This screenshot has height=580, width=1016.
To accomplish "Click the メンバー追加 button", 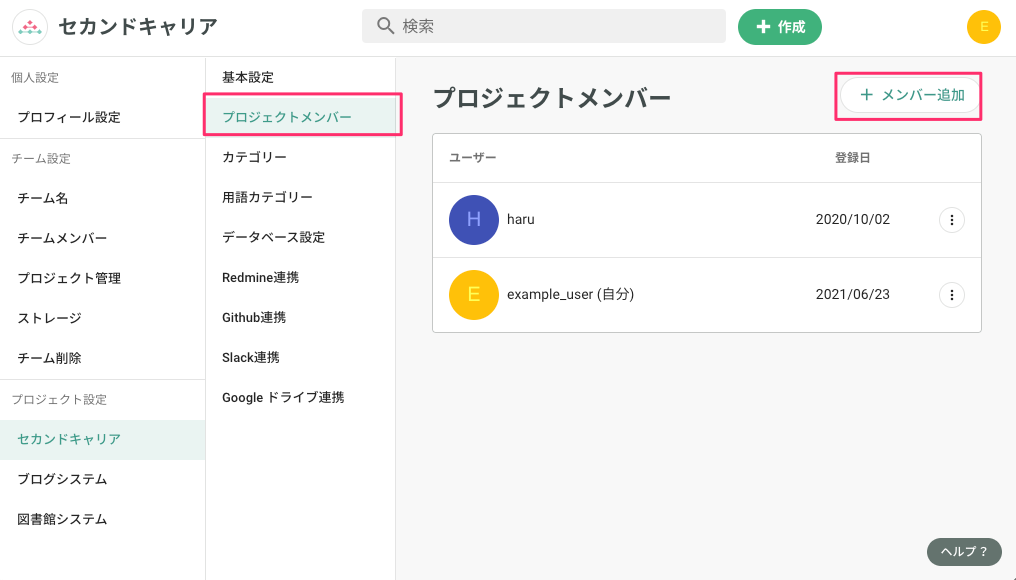I will (x=908, y=95).
